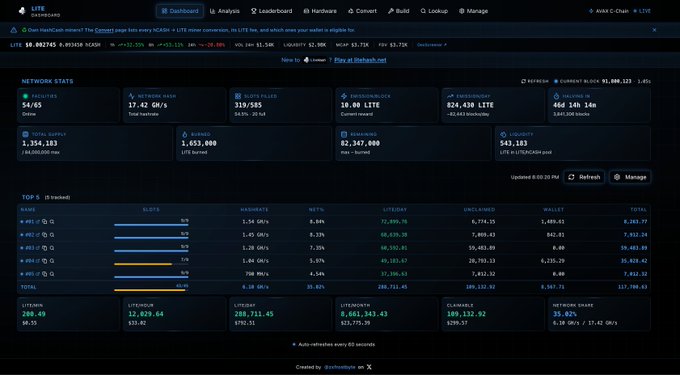Open the Build tab
The height and width of the screenshot is (375, 680).
tap(399, 11)
